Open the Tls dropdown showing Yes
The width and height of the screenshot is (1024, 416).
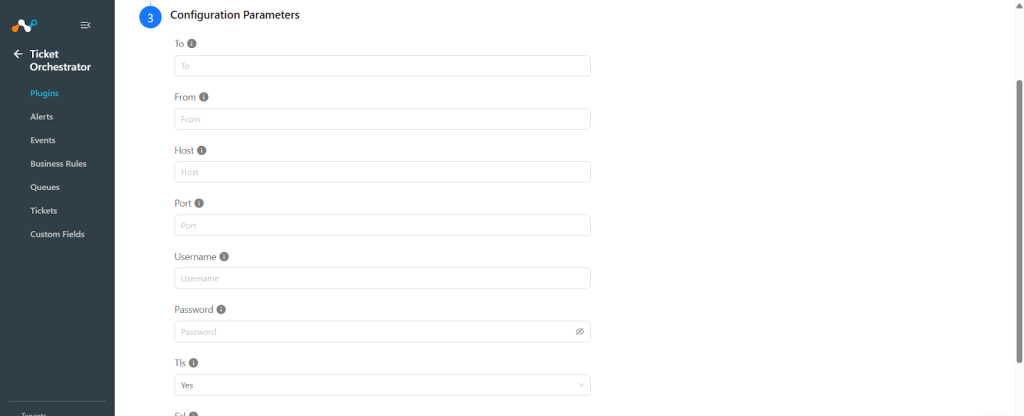click(382, 385)
